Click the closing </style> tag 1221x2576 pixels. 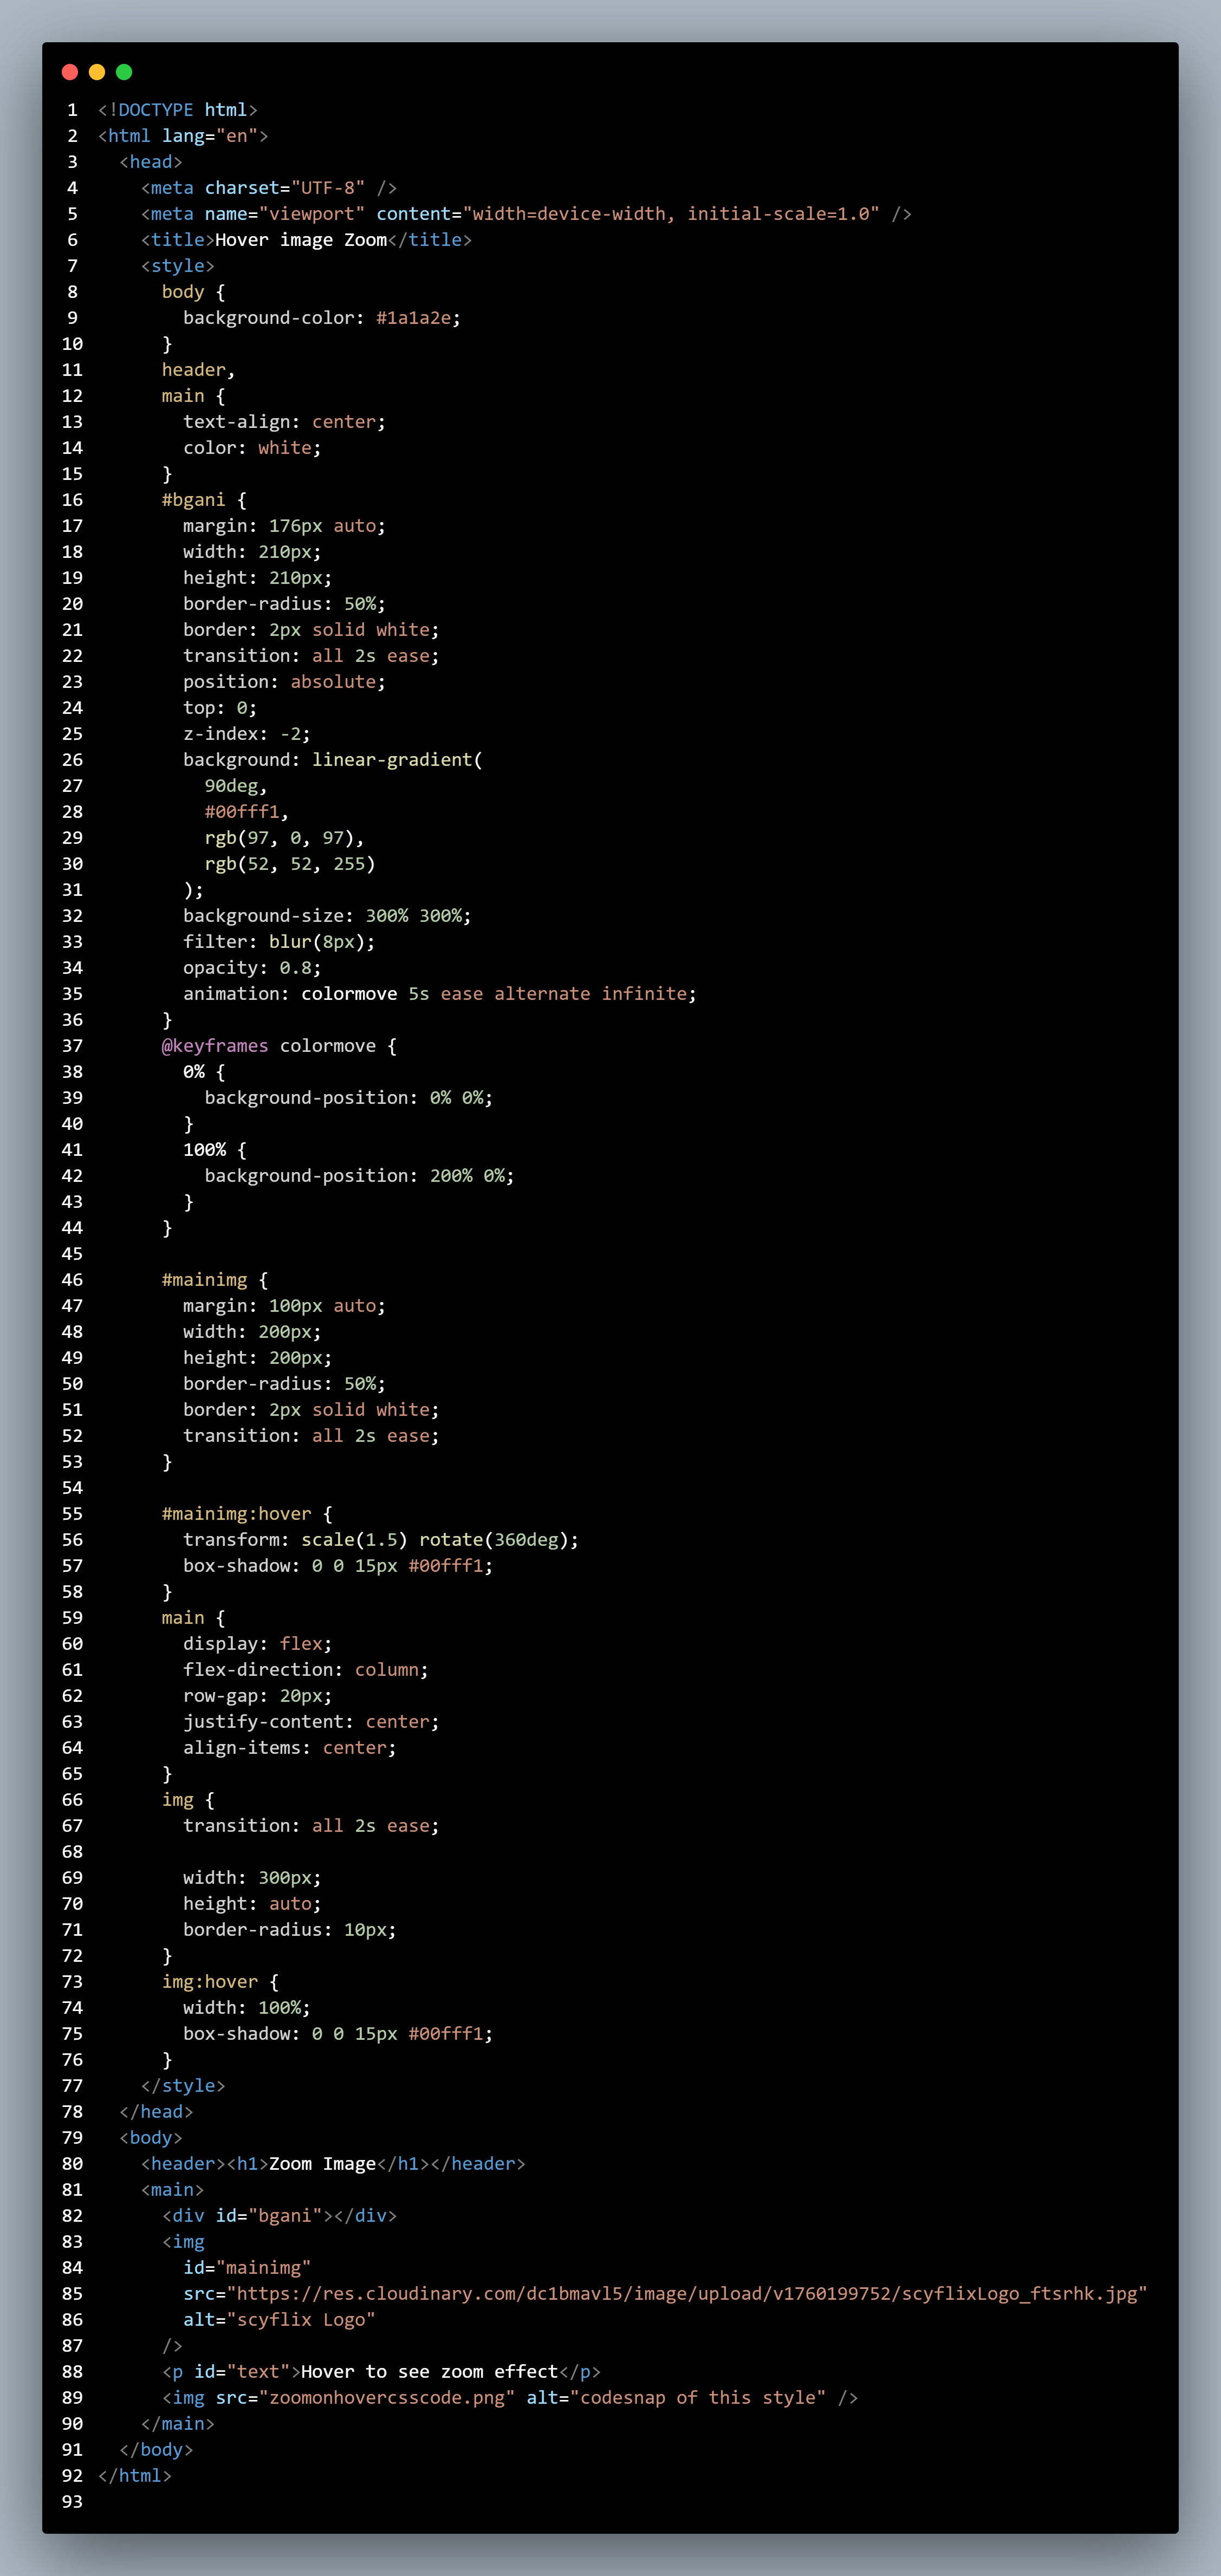(184, 2085)
